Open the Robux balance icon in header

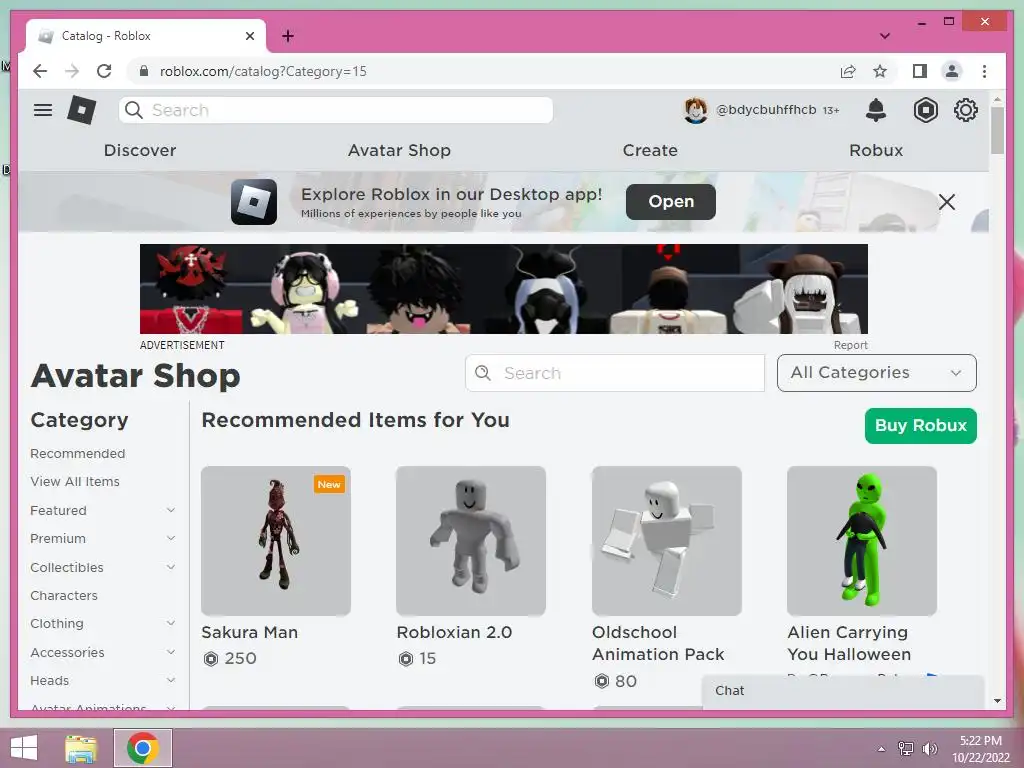[925, 110]
